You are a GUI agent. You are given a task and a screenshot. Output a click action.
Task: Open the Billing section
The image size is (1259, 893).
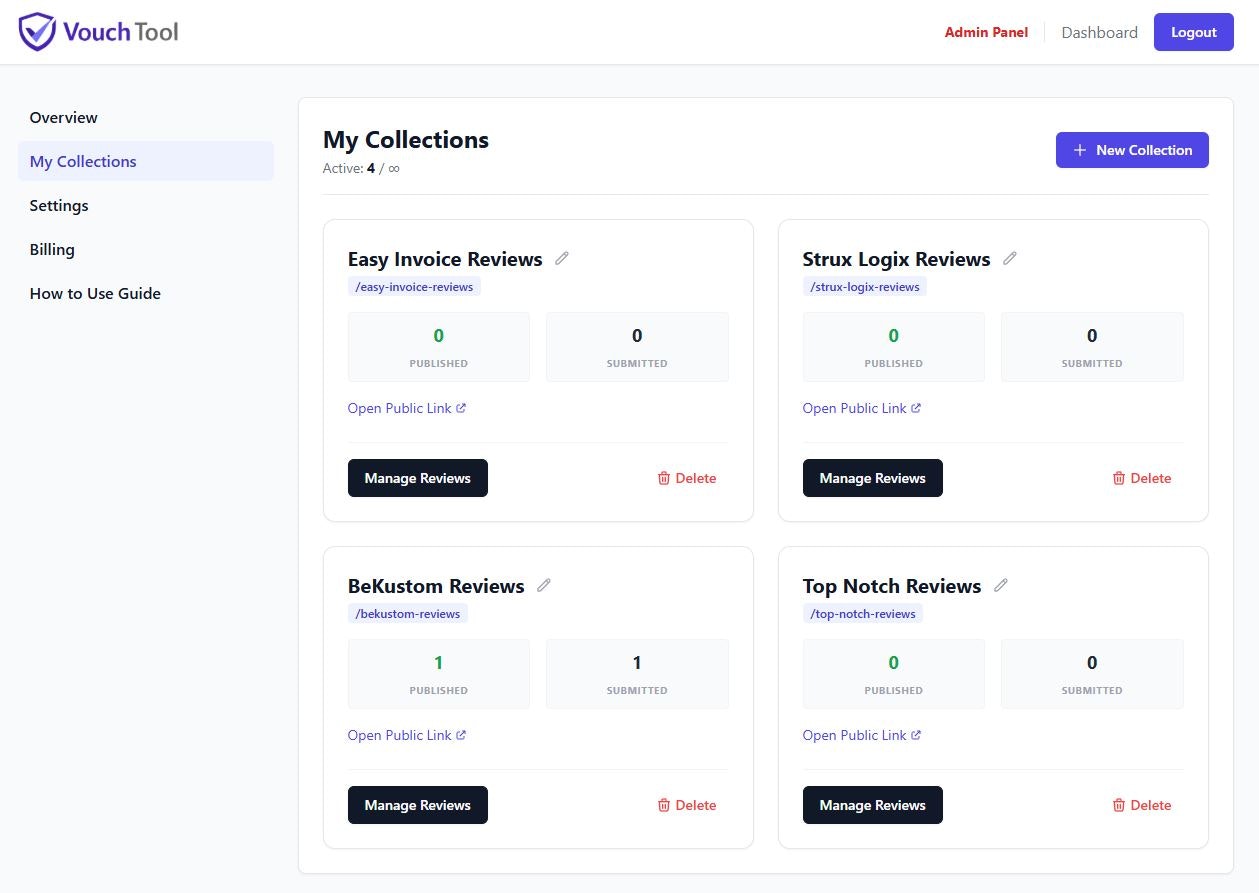pyautogui.click(x=52, y=249)
